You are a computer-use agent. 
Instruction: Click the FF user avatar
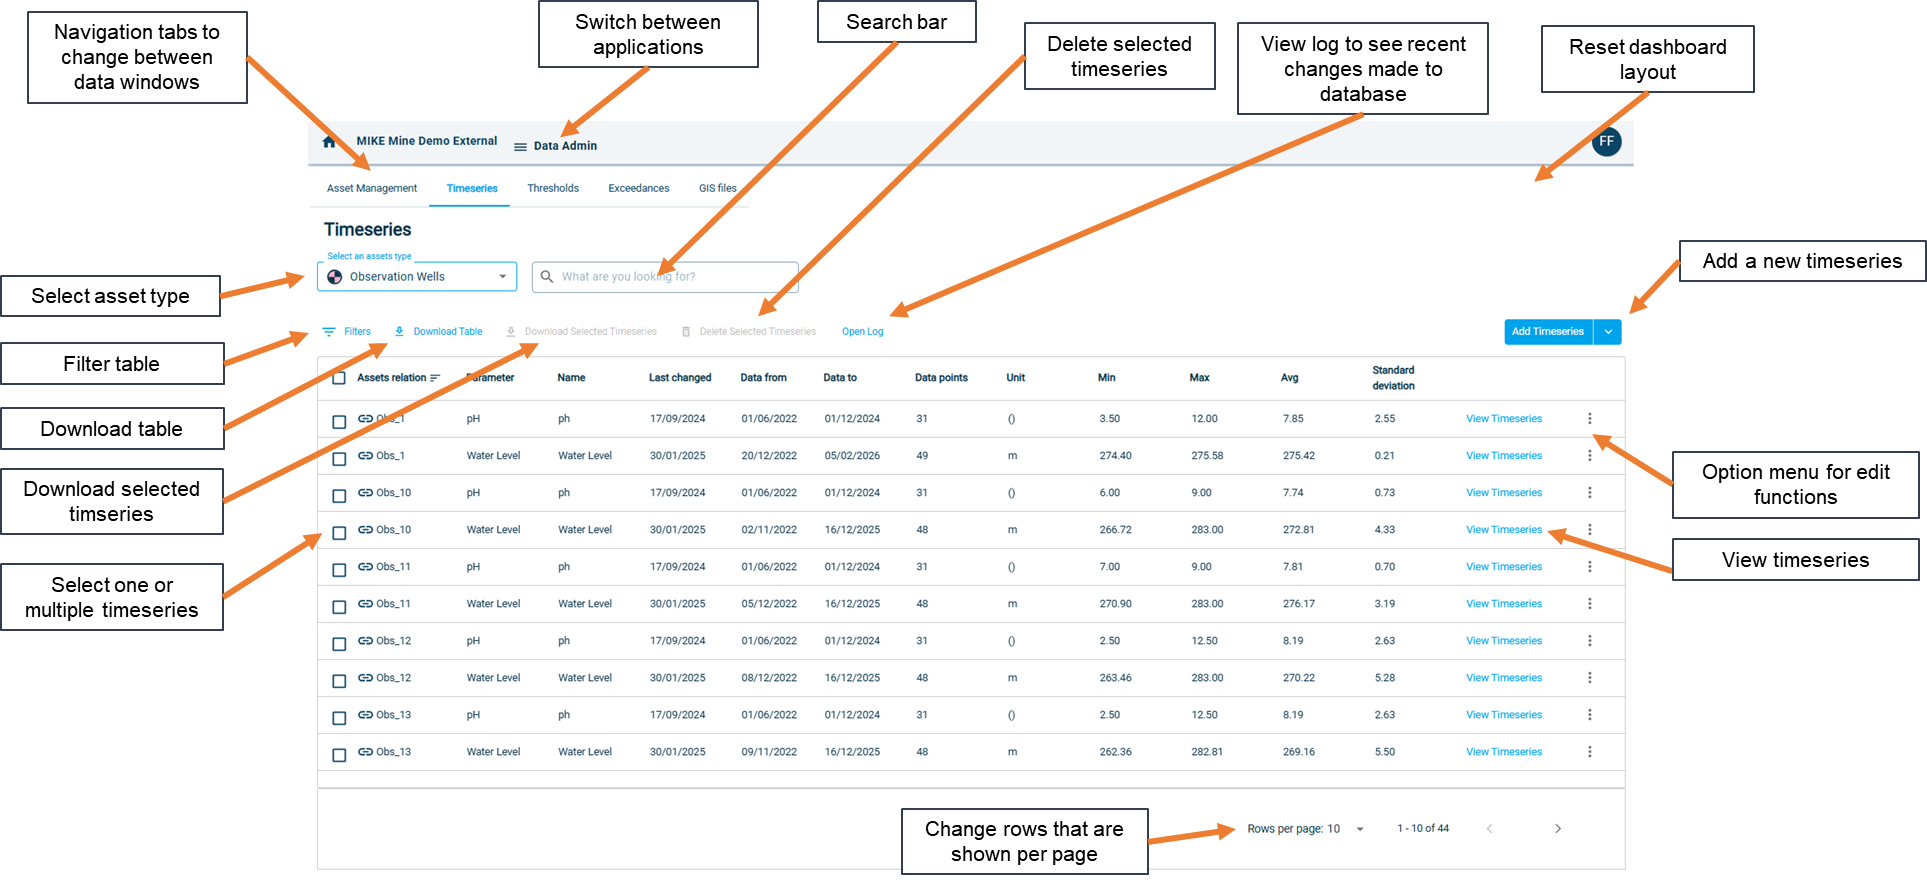click(1606, 142)
